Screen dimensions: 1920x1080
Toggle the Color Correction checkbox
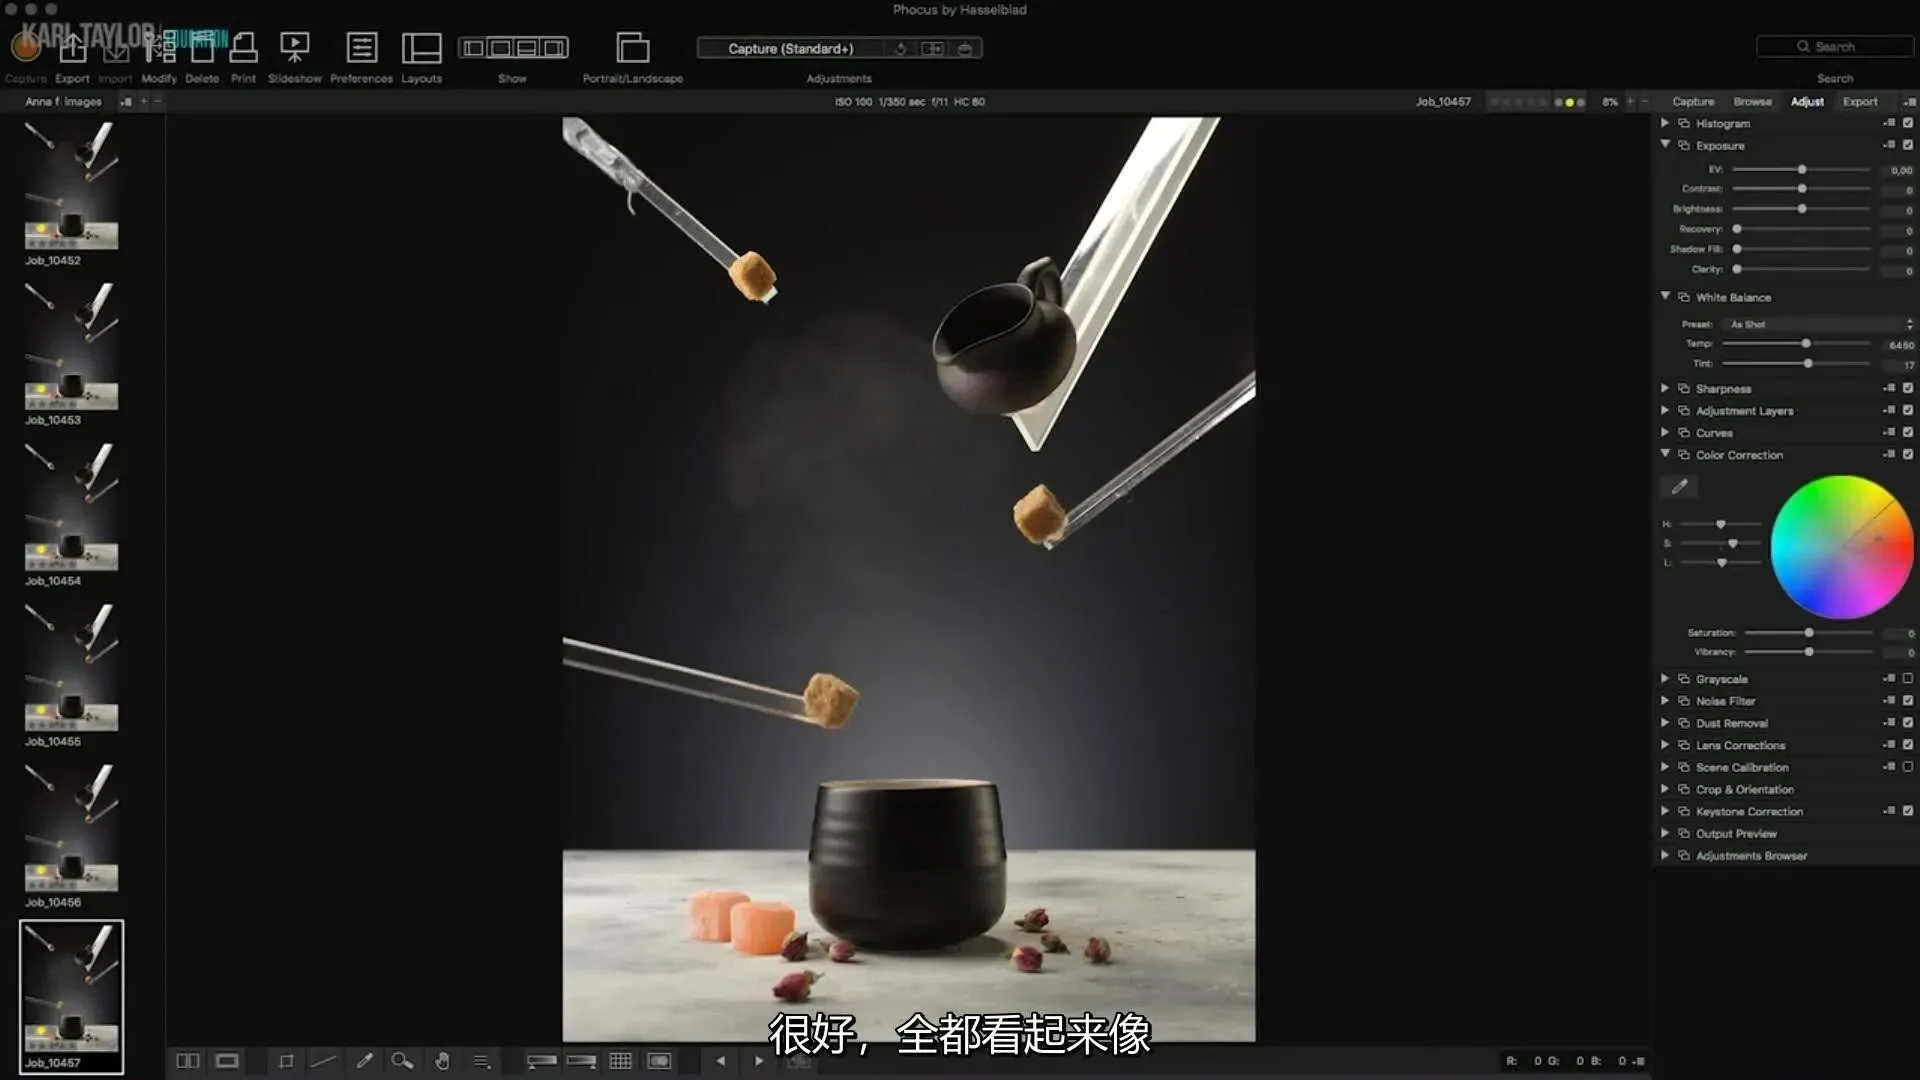[x=1908, y=454]
